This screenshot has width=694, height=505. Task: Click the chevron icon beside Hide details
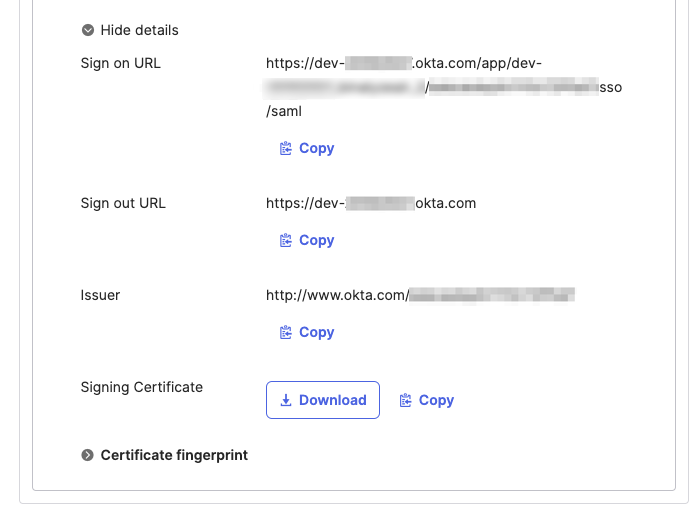coord(88,30)
